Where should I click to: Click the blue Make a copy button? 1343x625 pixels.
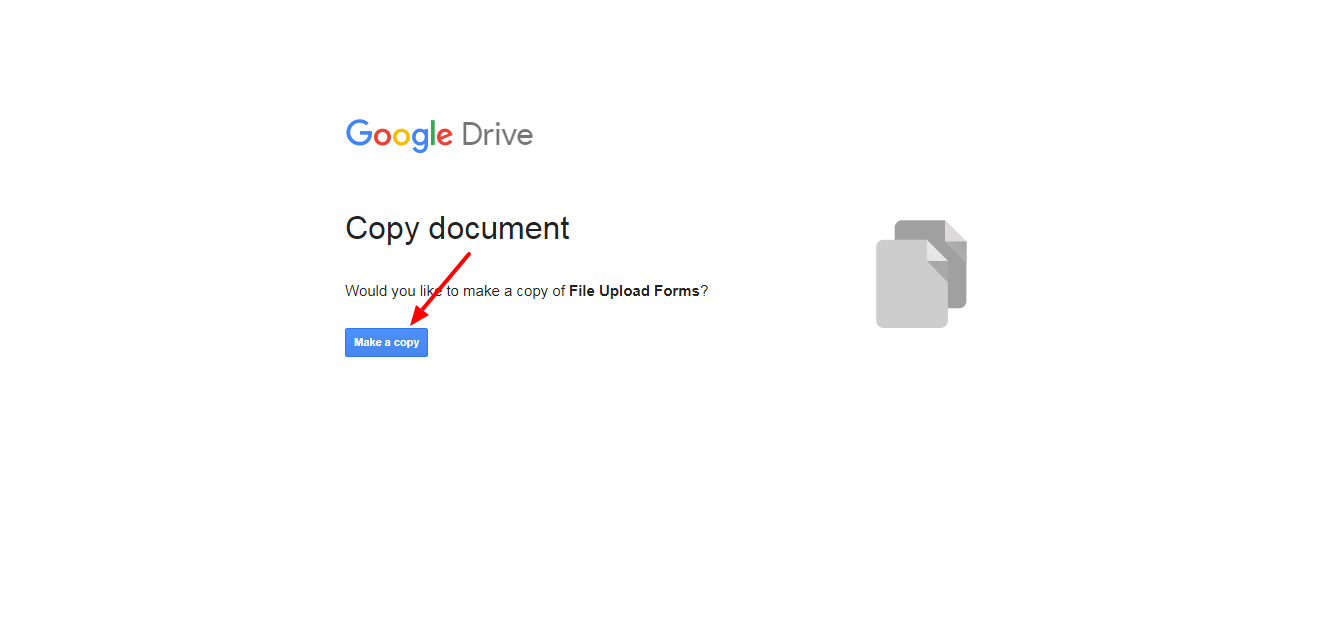(x=386, y=342)
